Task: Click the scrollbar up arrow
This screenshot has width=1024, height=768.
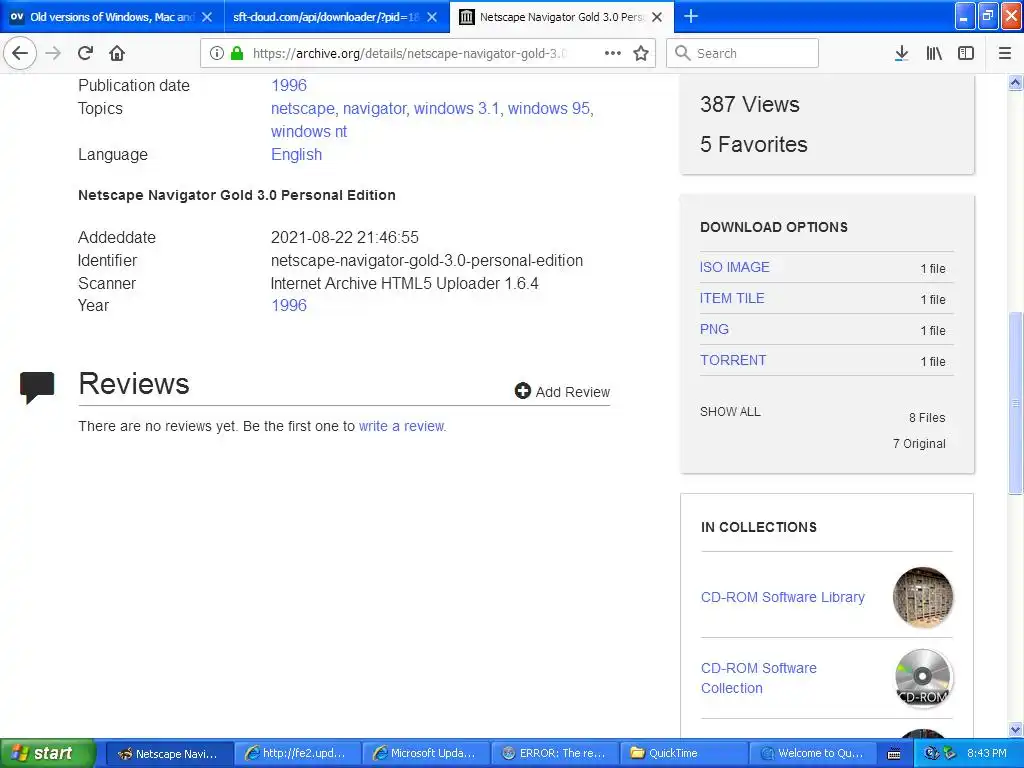Action: pos(1015,82)
